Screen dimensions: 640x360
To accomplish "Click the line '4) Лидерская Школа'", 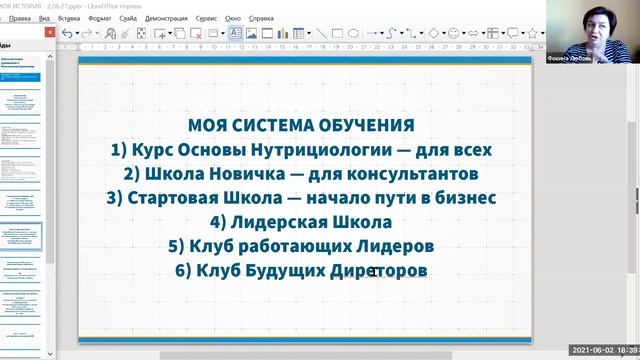I will click(301, 222).
